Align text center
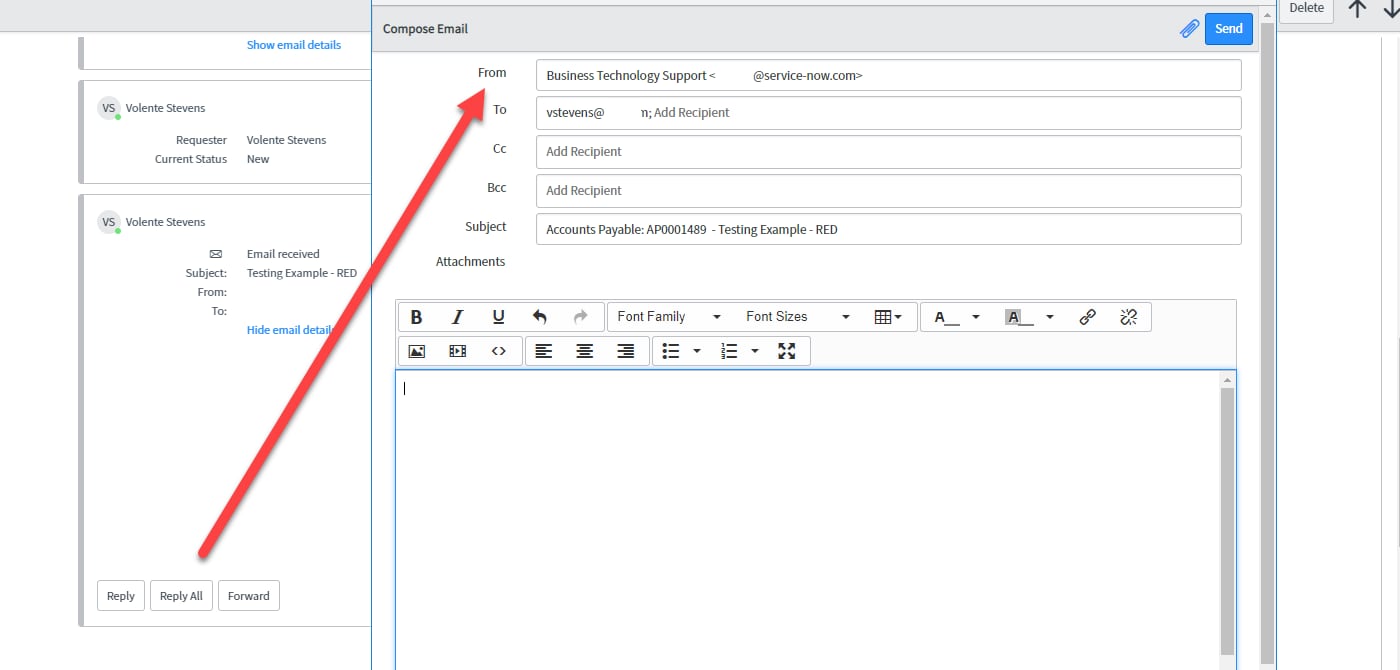Viewport: 1400px width, 670px height. [584, 351]
